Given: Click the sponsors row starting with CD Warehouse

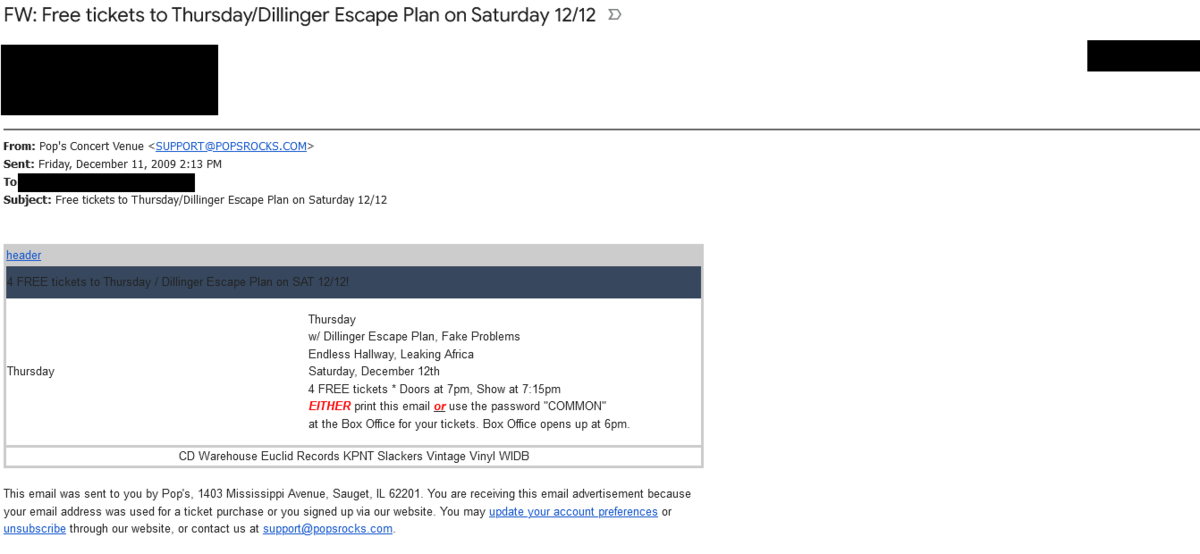Looking at the screenshot, I should click(x=354, y=456).
